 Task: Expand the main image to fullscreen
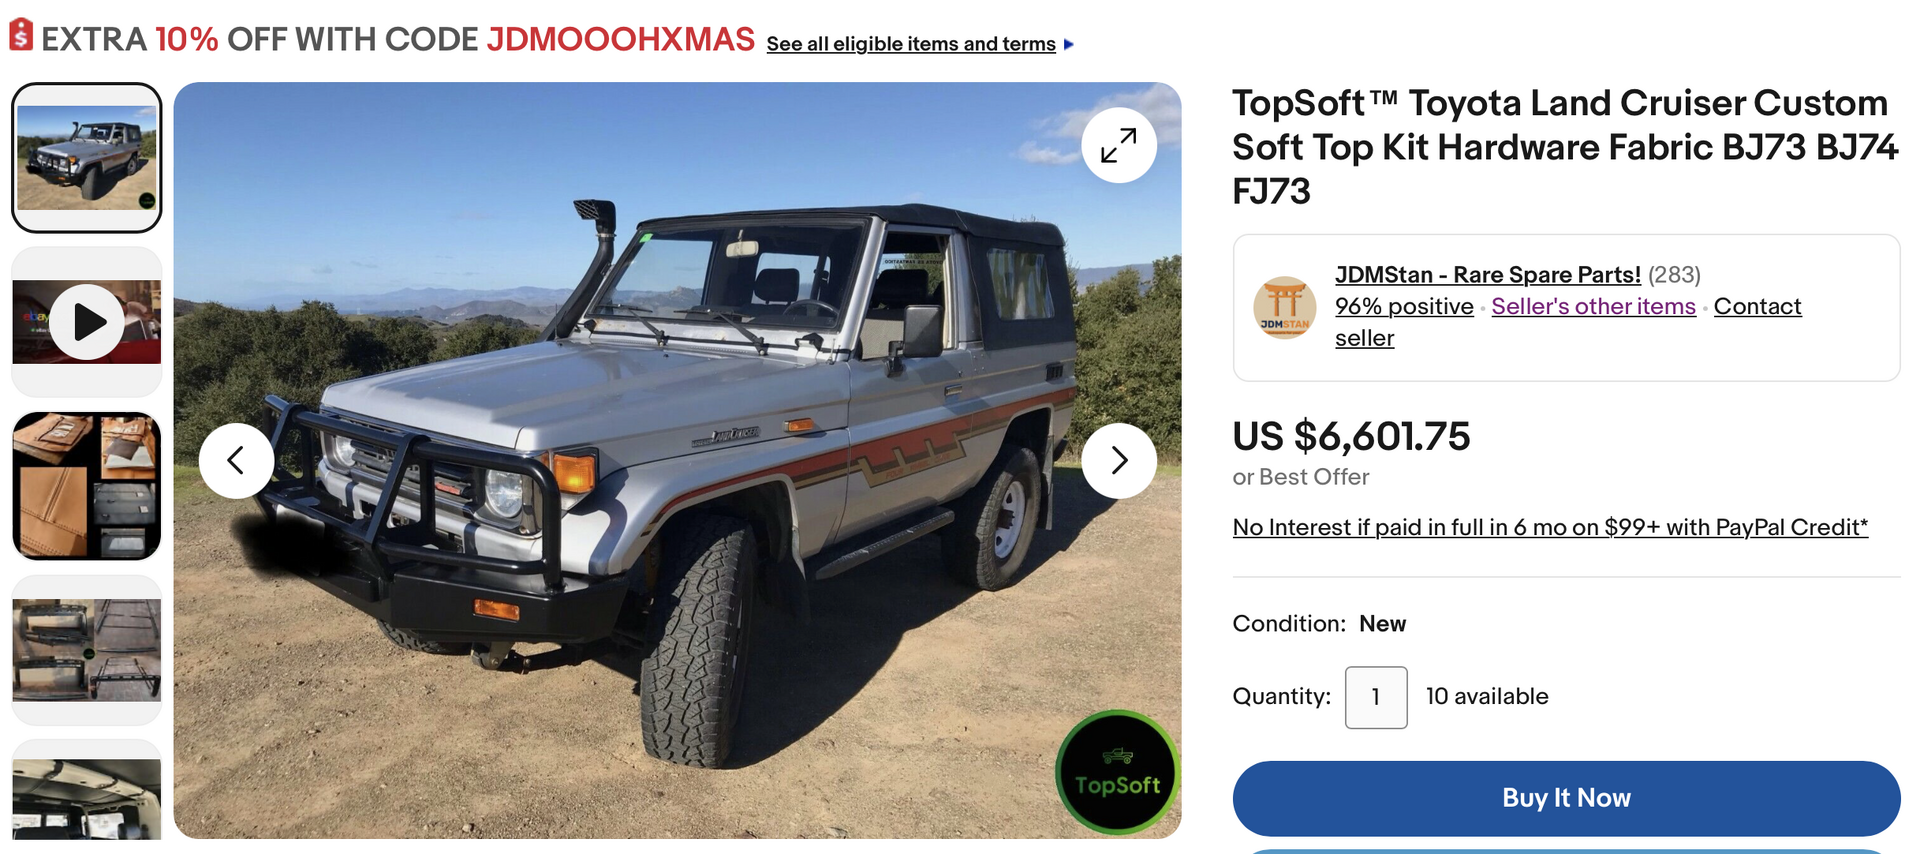coord(1118,146)
